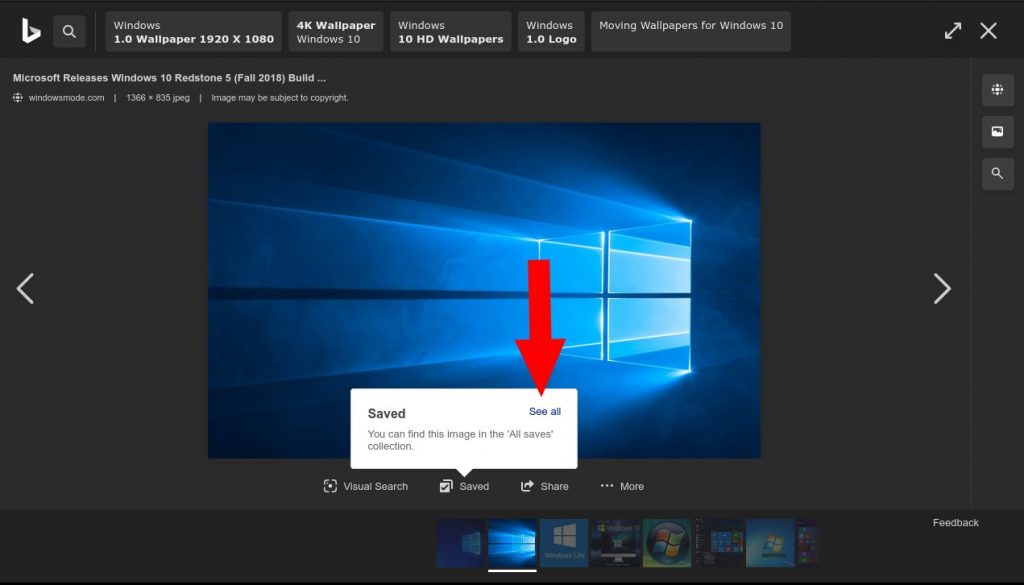The width and height of the screenshot is (1024, 585).
Task: Click the 'Visual Search' label
Action: [x=376, y=486]
